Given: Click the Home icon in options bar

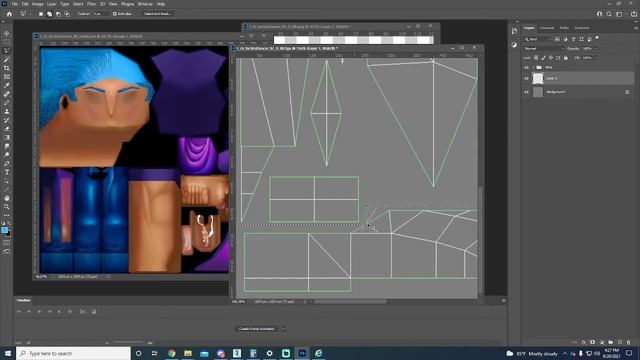Looking at the screenshot, I should 9,14.
